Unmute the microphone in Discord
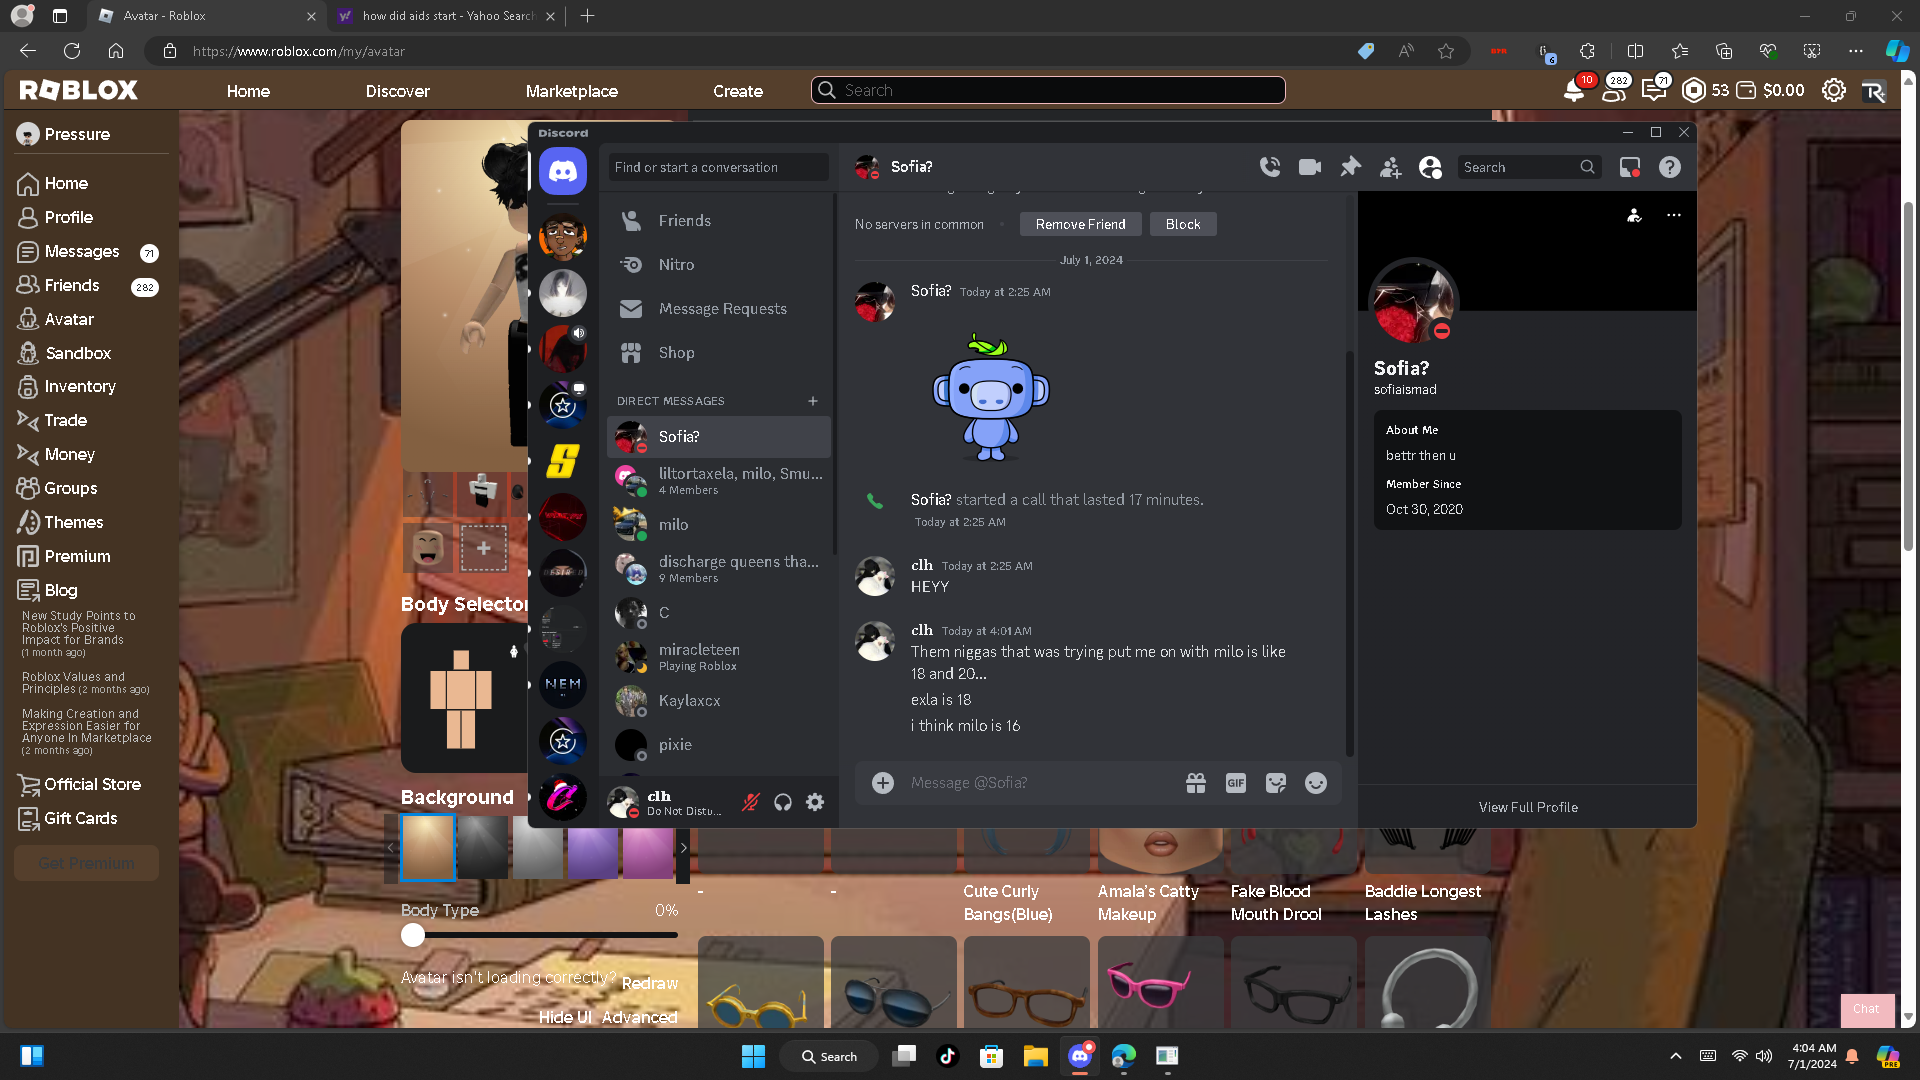 pos(750,802)
